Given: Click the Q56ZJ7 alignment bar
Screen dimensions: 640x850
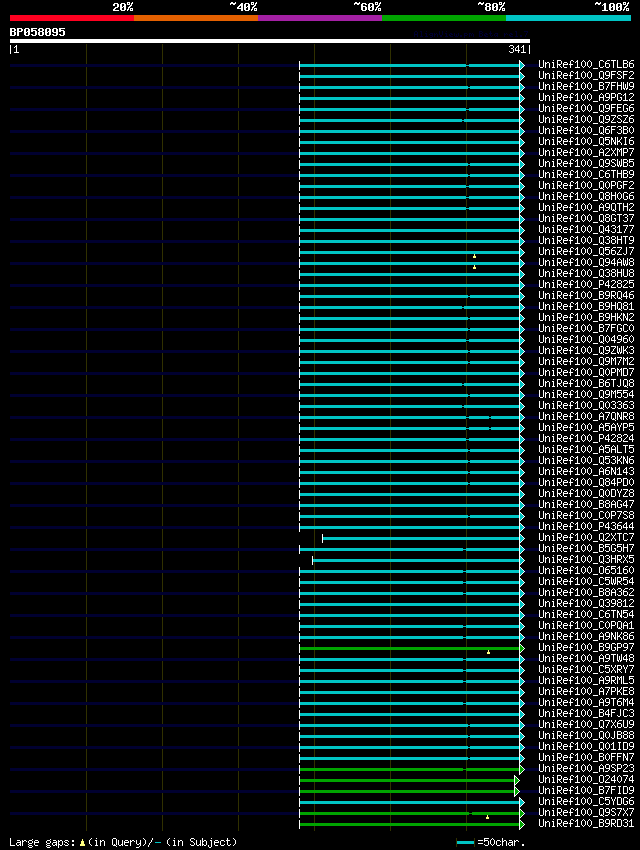Looking at the screenshot, I should [x=412, y=252].
